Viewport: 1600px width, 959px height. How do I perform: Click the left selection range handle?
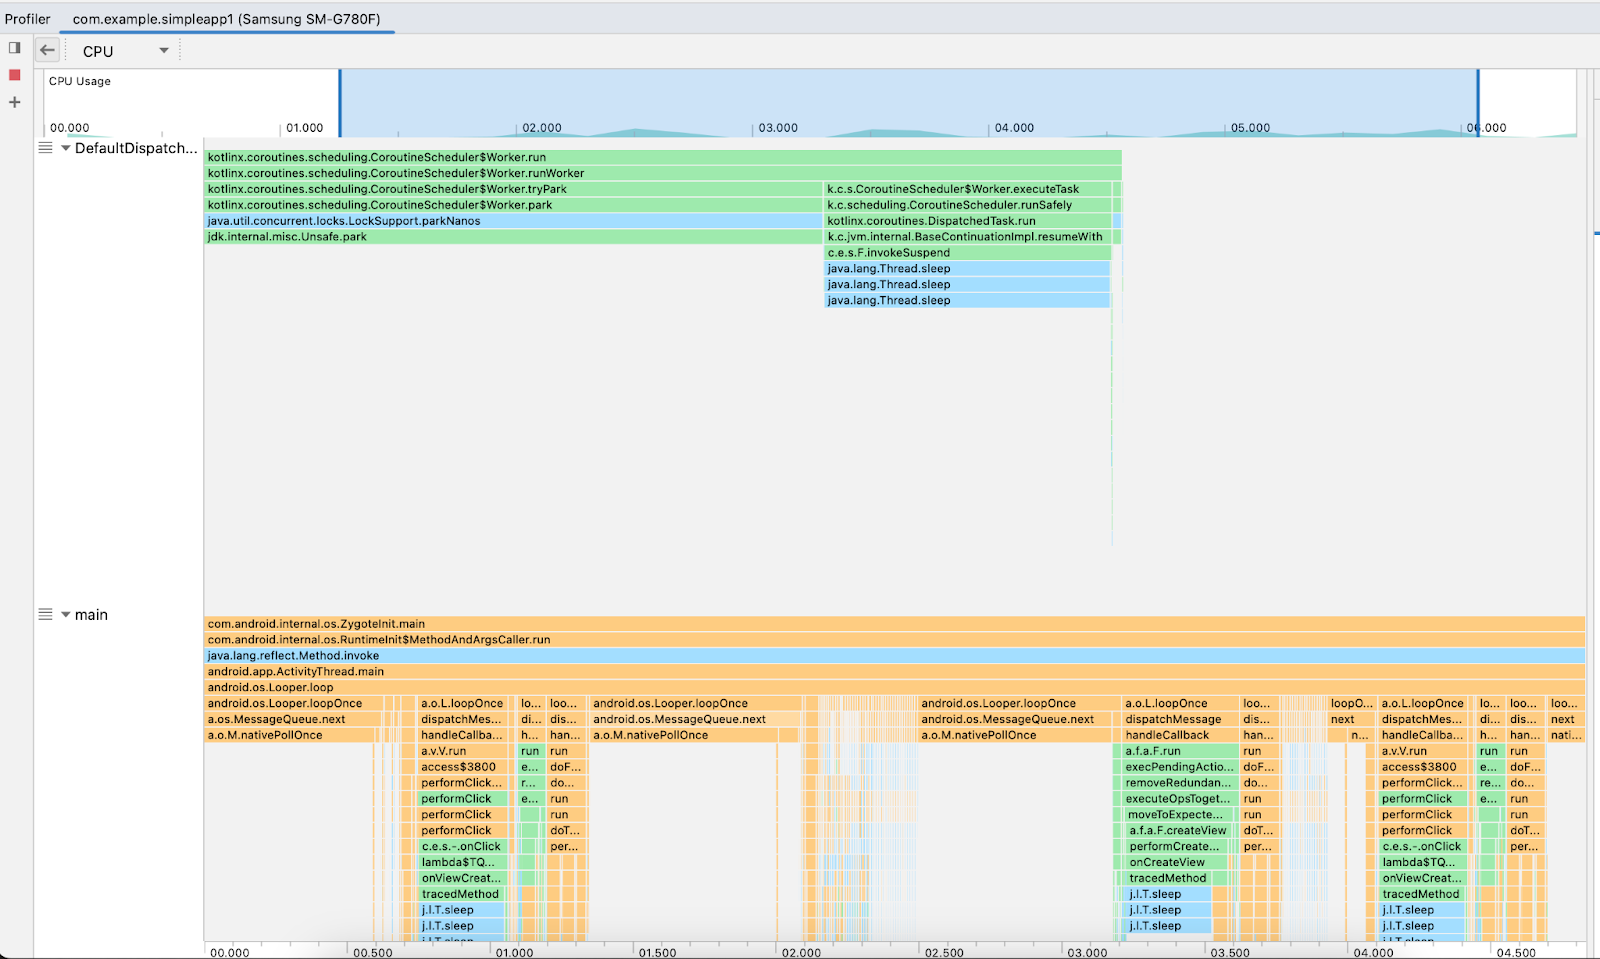point(340,103)
